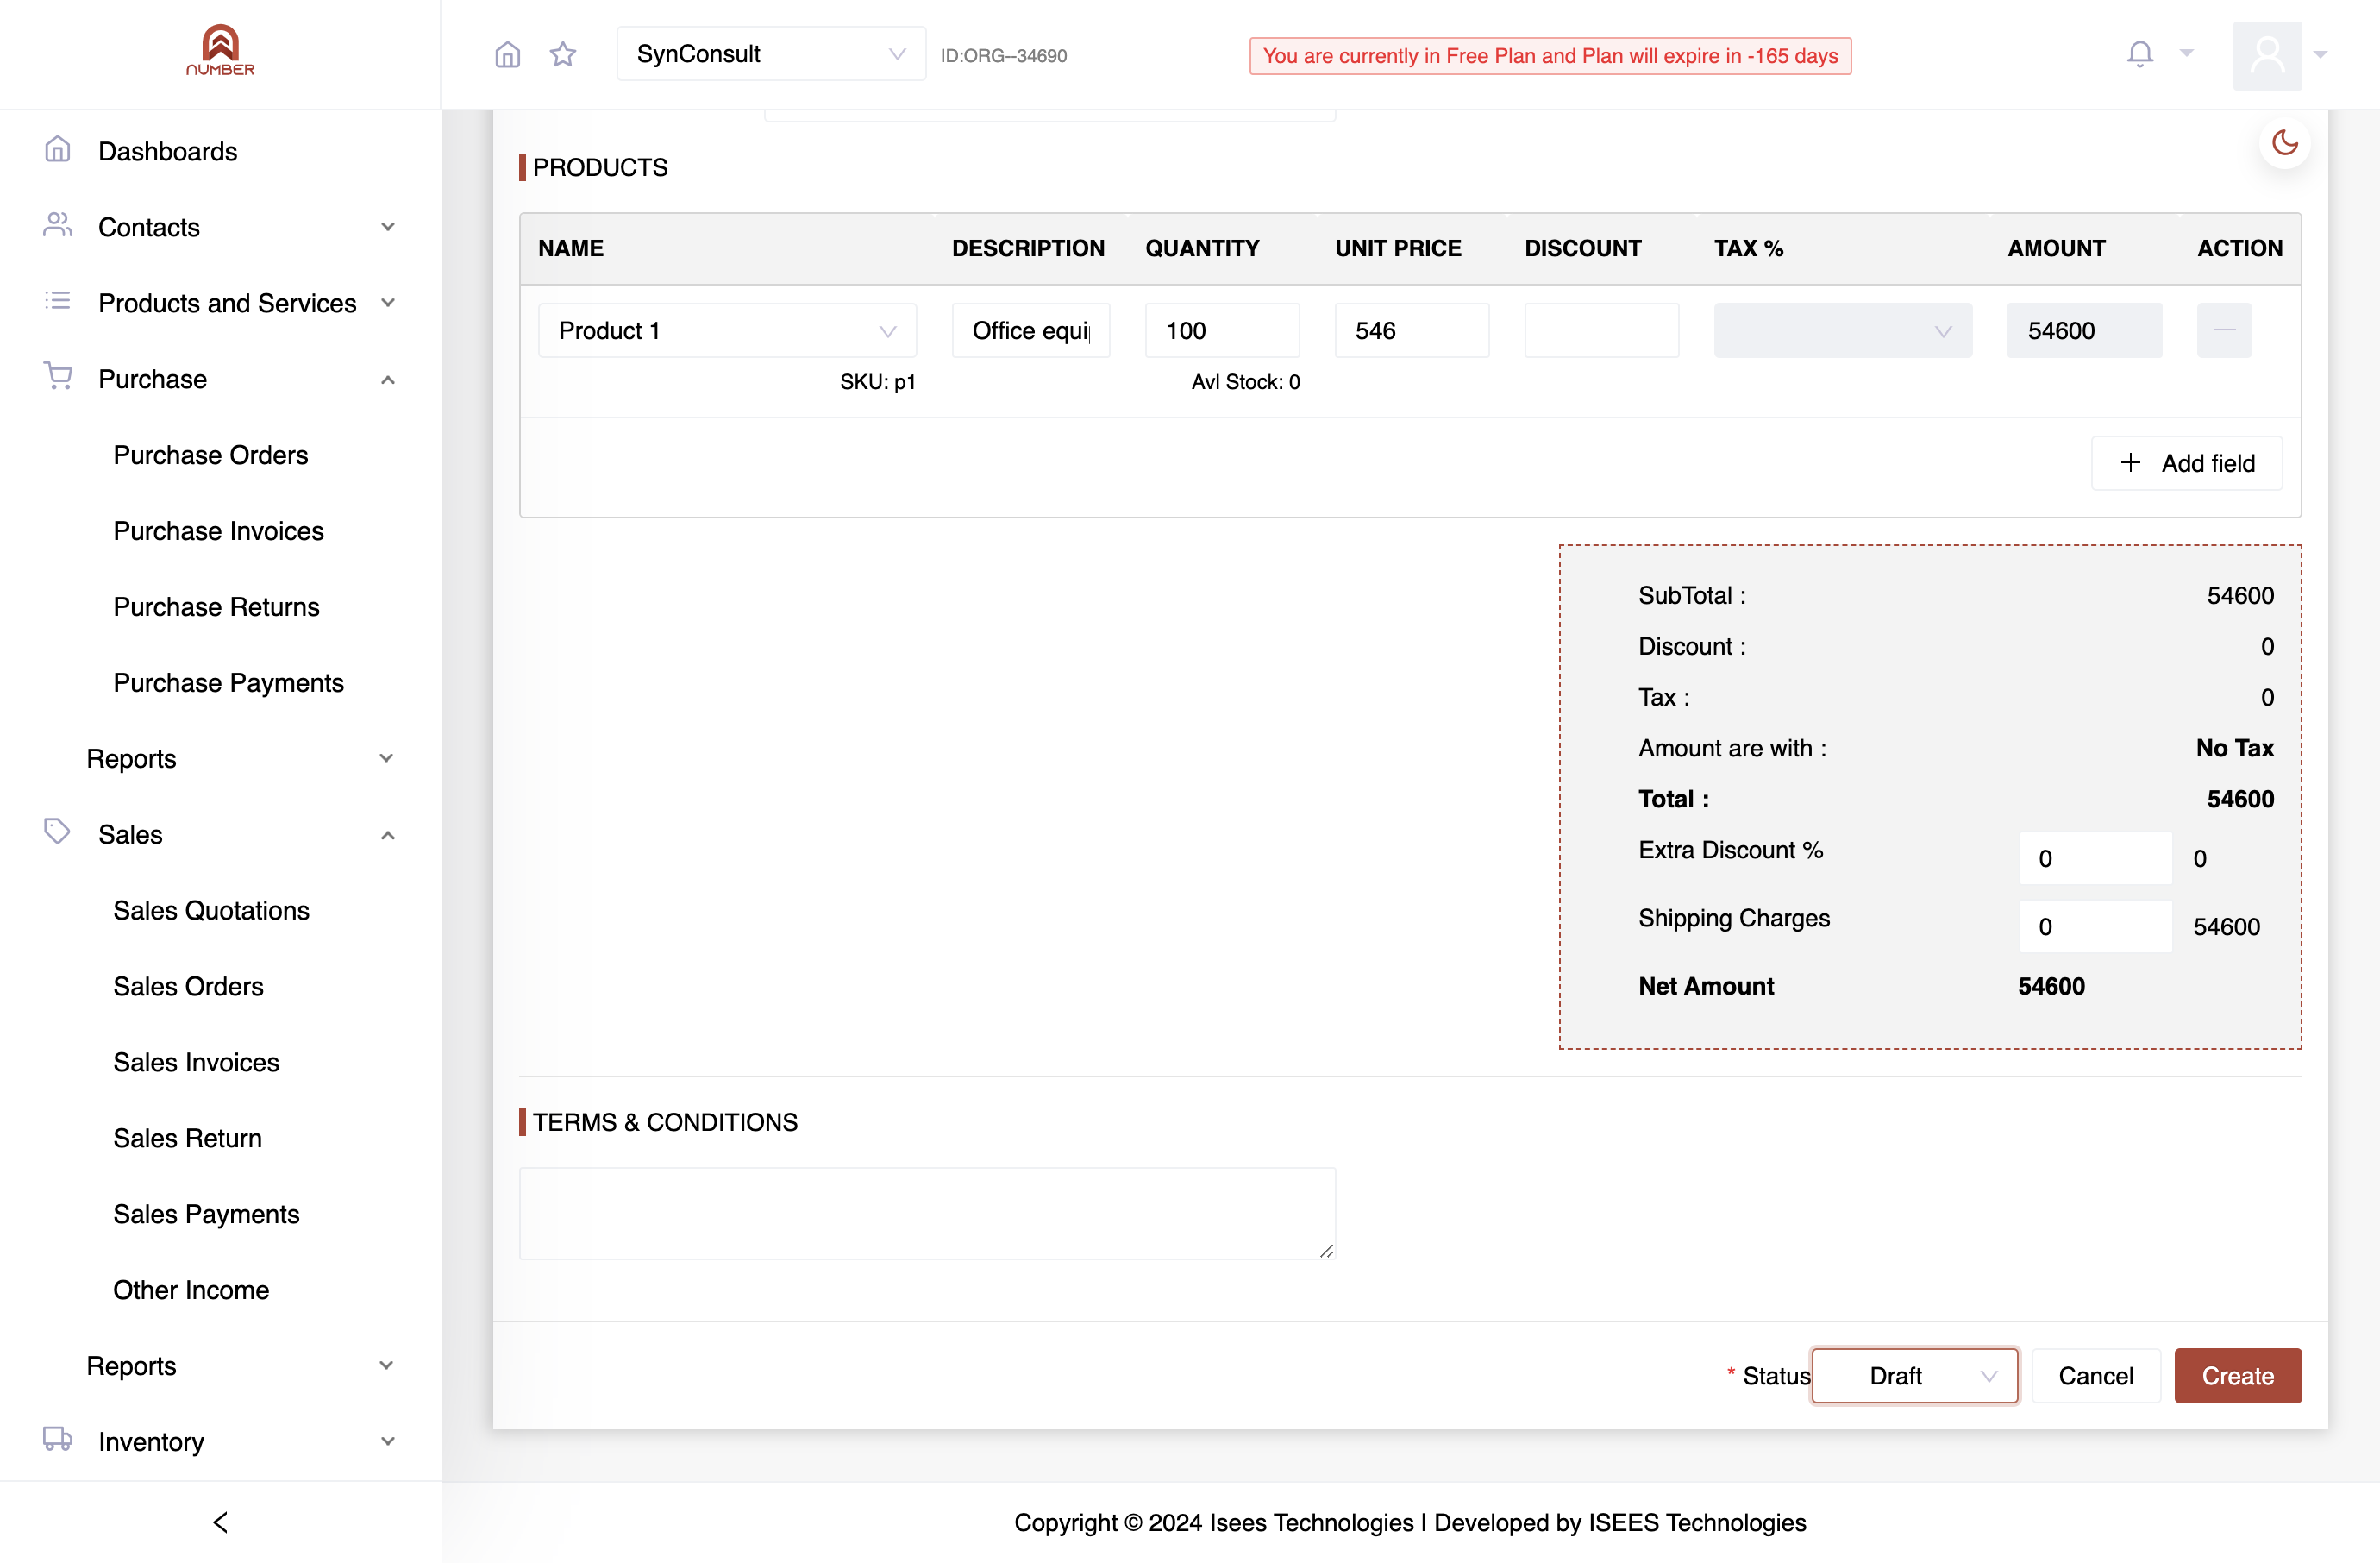Go to Purchase Invoices
Screen dimensions: 2380x1563
(218, 531)
